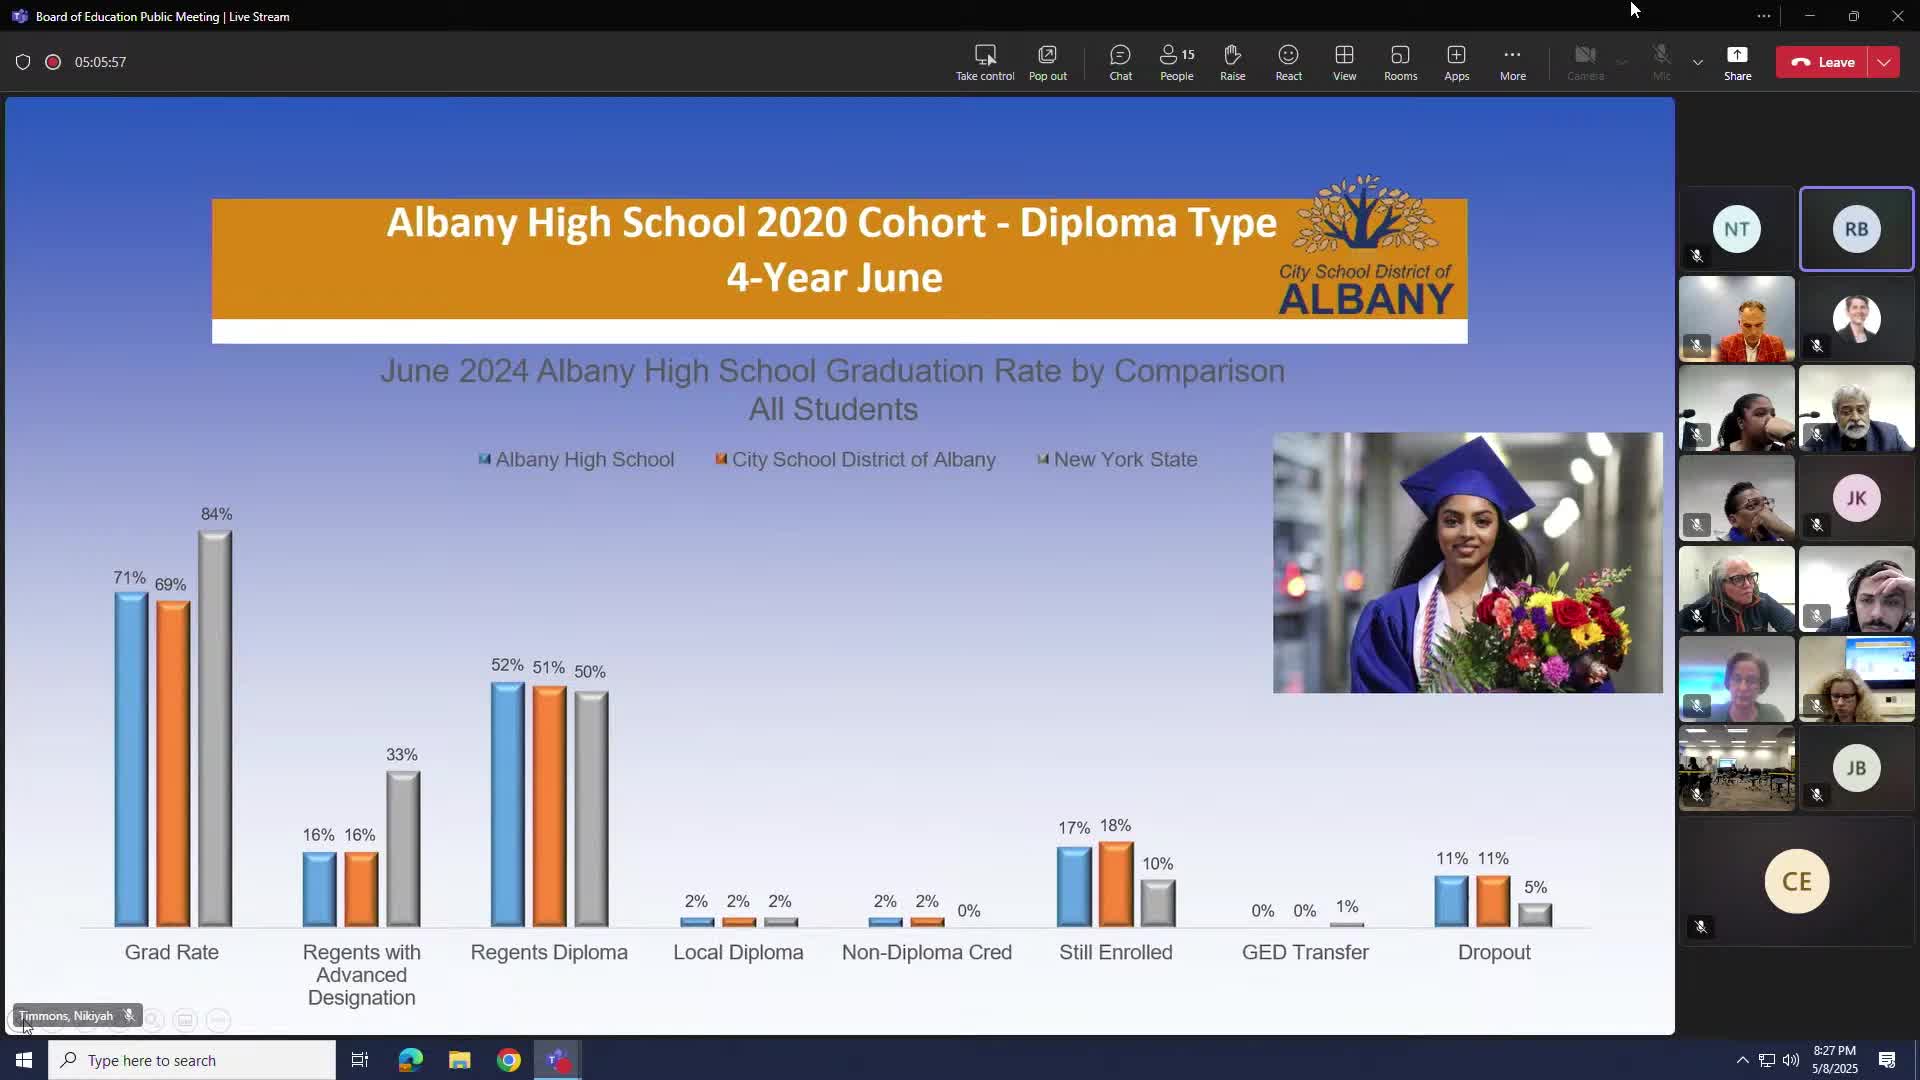This screenshot has width=1920, height=1080.
Task: Open the View layout menu
Action: click(x=1344, y=62)
